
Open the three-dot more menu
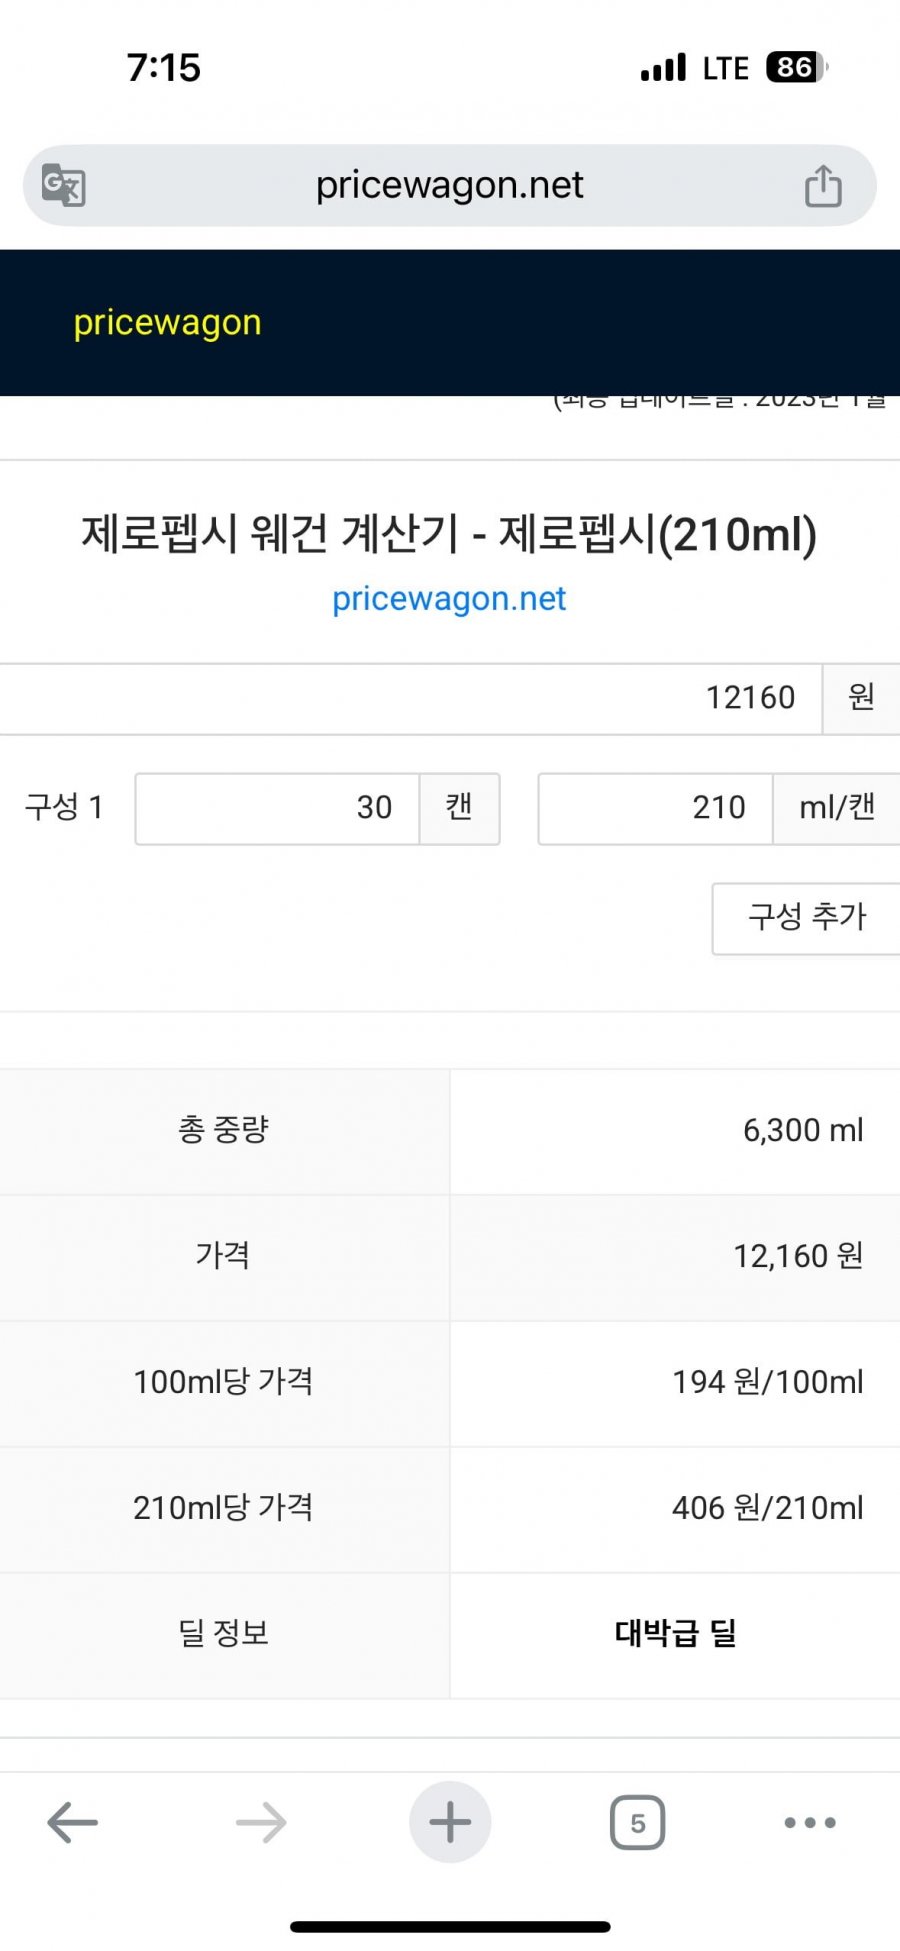click(x=810, y=1822)
